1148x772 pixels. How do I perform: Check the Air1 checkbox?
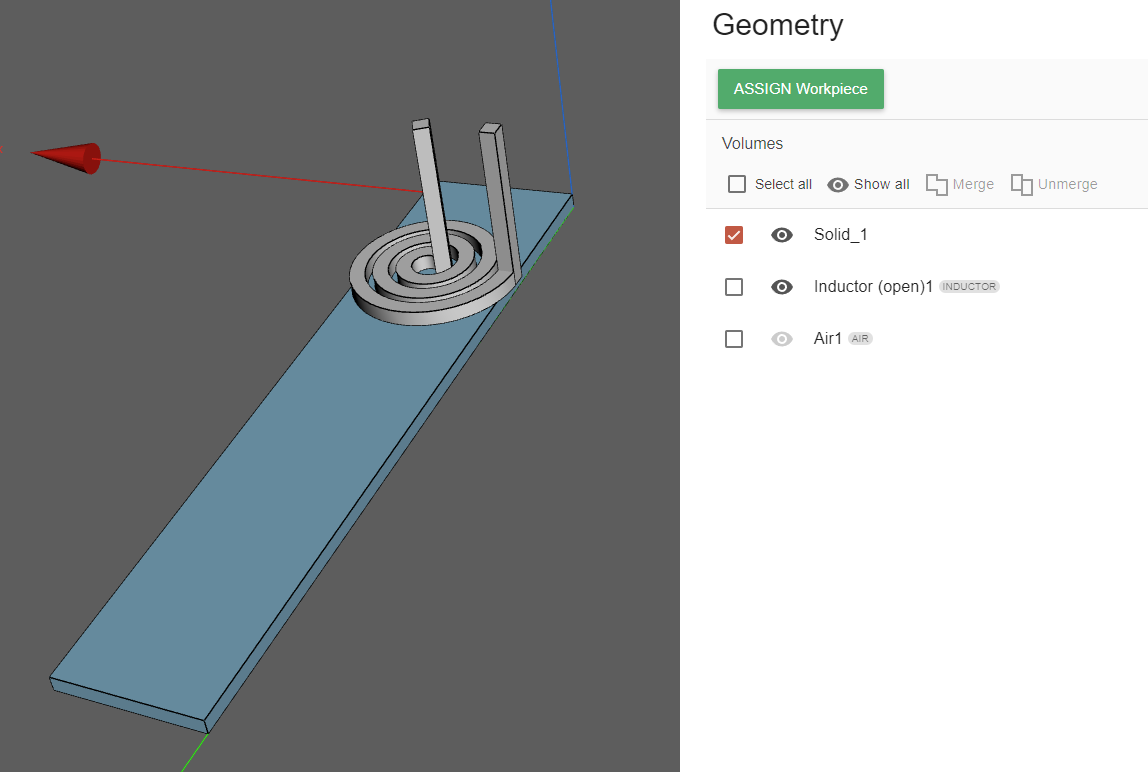coord(734,339)
